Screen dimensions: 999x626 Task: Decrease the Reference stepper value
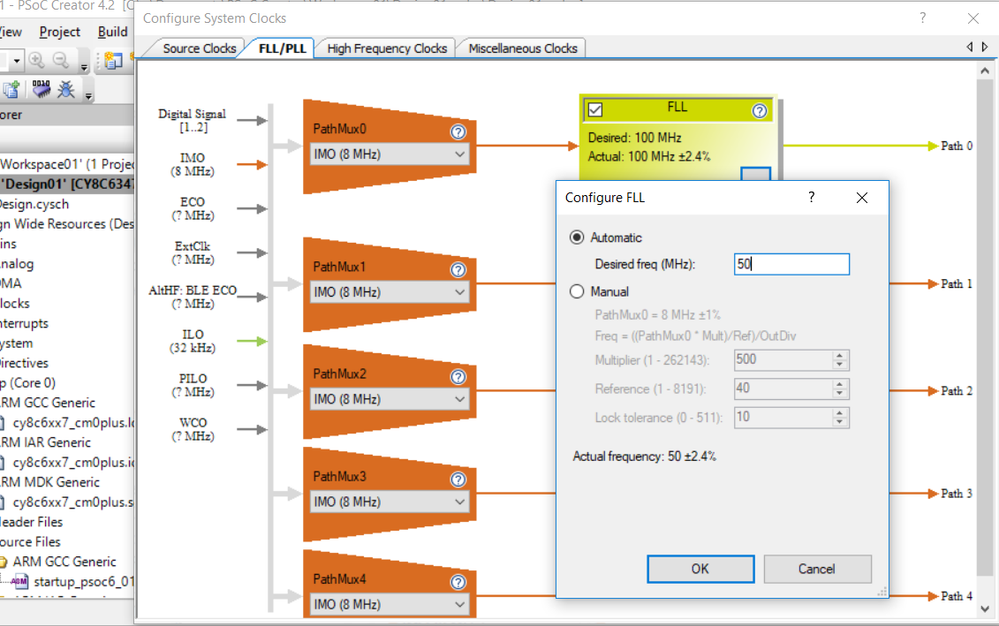pyautogui.click(x=840, y=394)
